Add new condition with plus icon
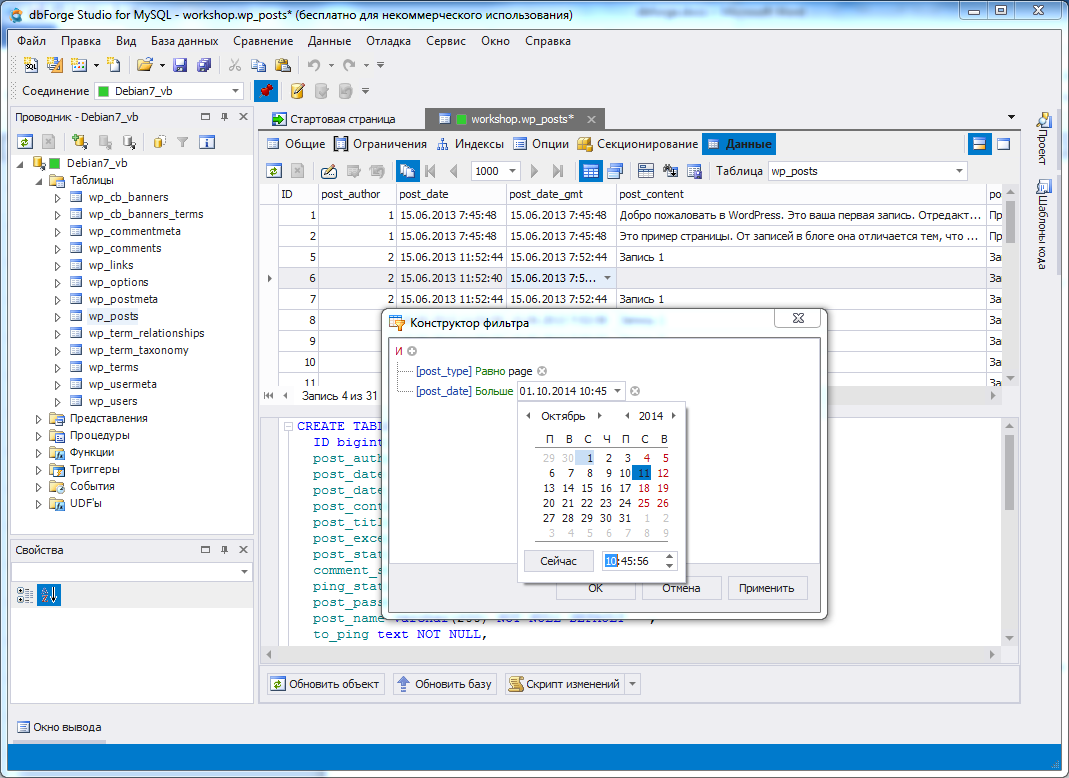This screenshot has width=1069, height=778. click(412, 351)
